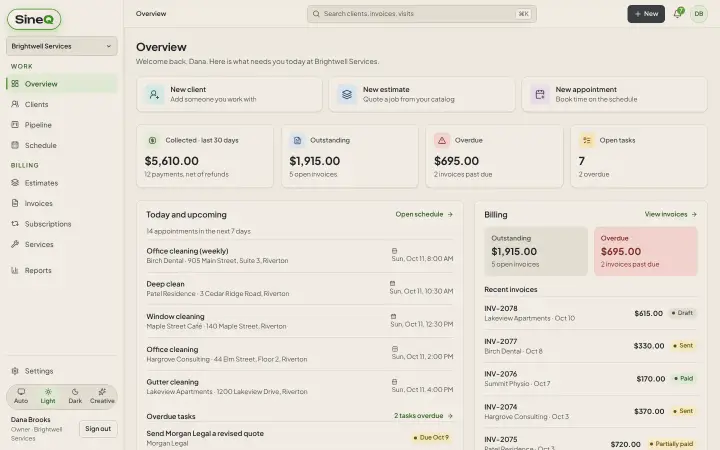Open Estimates in the sidebar

[x=62, y=183]
